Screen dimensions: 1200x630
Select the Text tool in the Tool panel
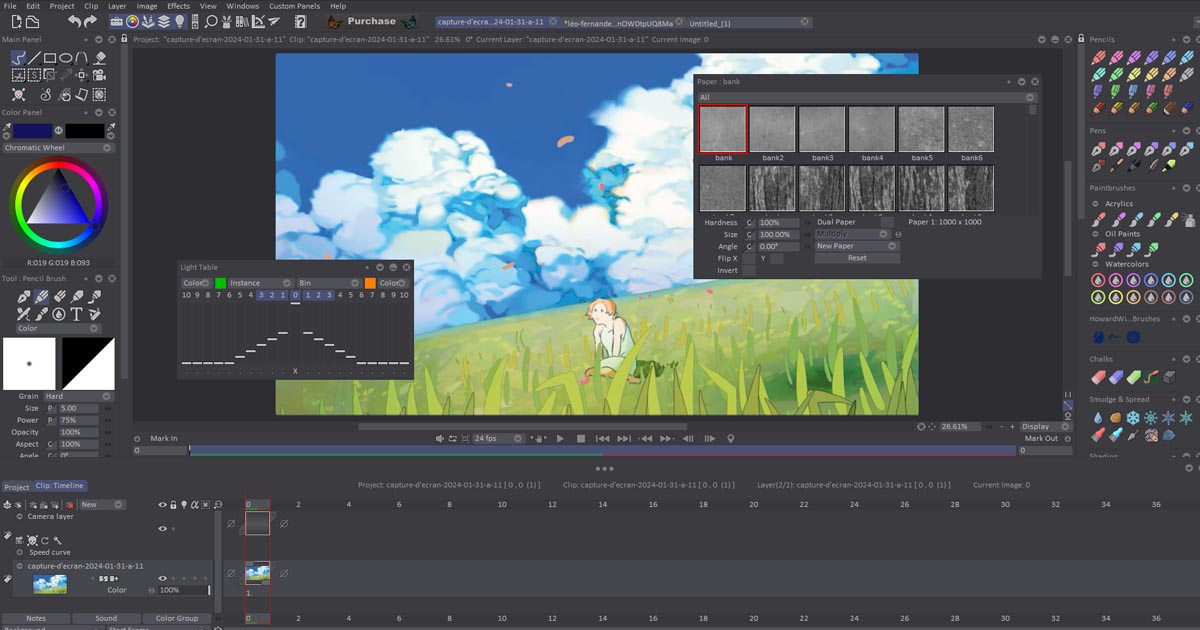(x=76, y=312)
